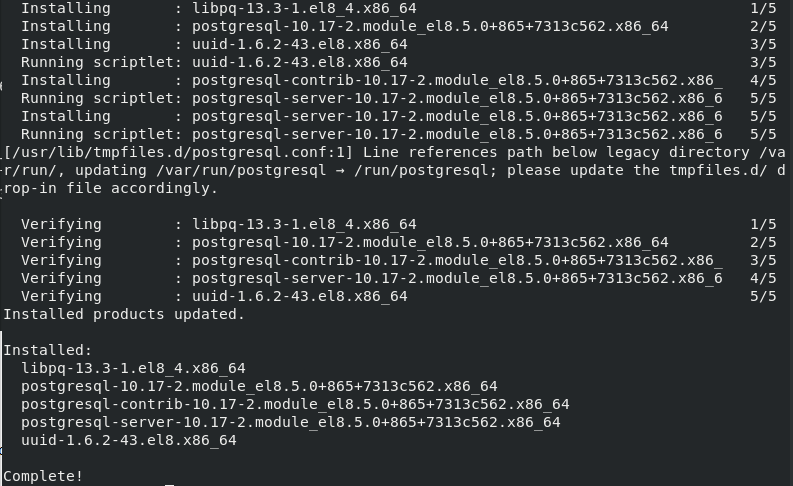Viewport: 793px width, 486px height.
Task: Click installed uuid-1.6.2-43.el8.x86_64 entry
Action: pos(128,440)
